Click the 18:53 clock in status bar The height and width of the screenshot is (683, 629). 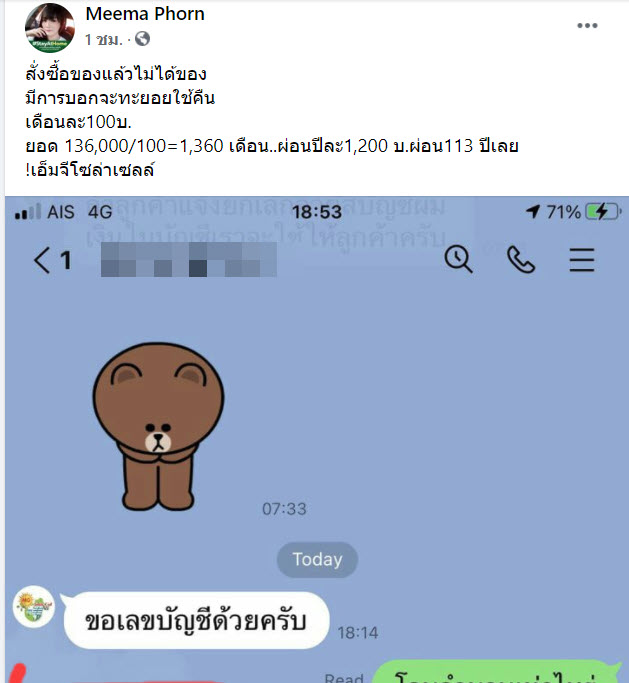tap(317, 212)
